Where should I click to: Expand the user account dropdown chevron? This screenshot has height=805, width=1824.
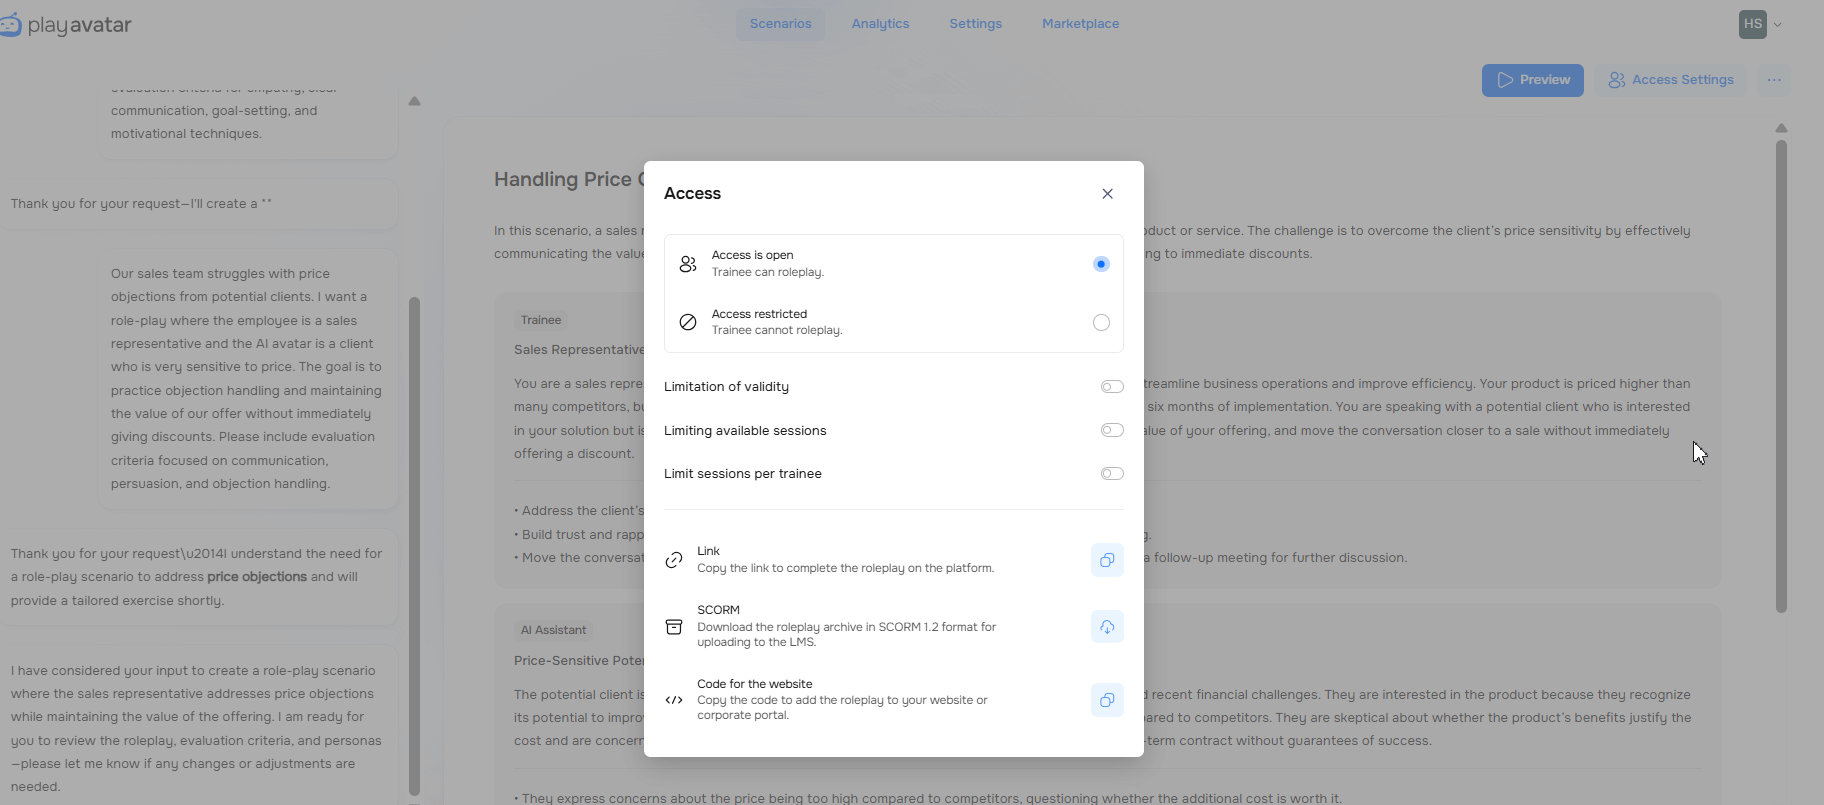(x=1777, y=25)
